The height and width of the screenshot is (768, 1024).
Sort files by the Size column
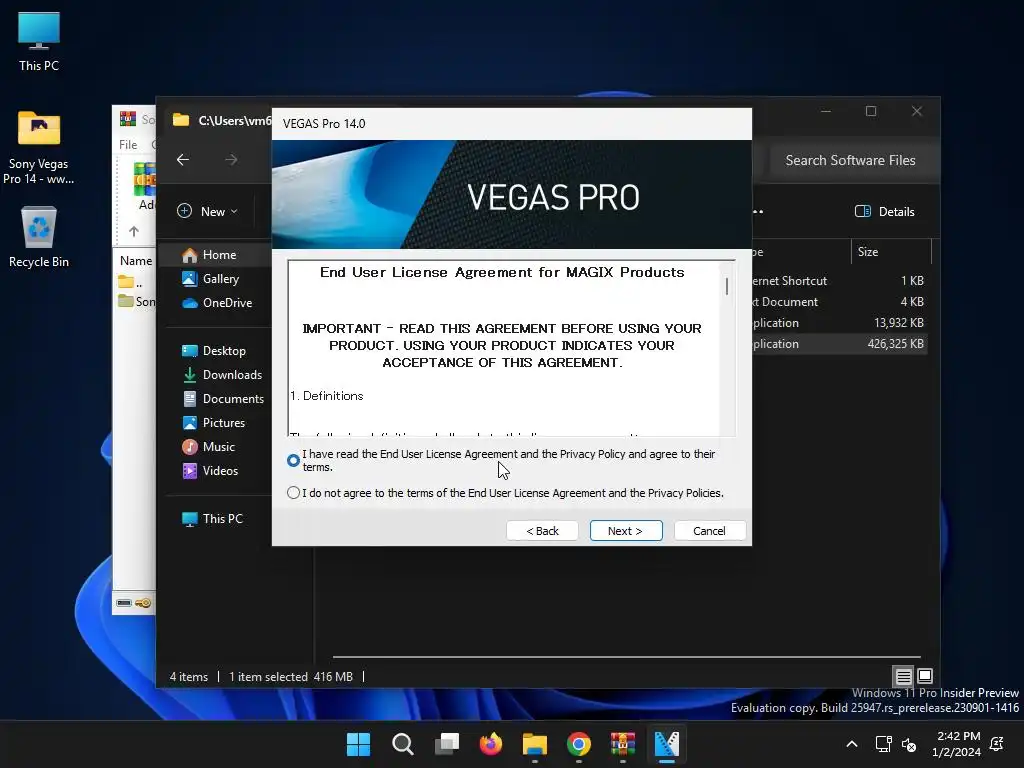click(x=891, y=251)
